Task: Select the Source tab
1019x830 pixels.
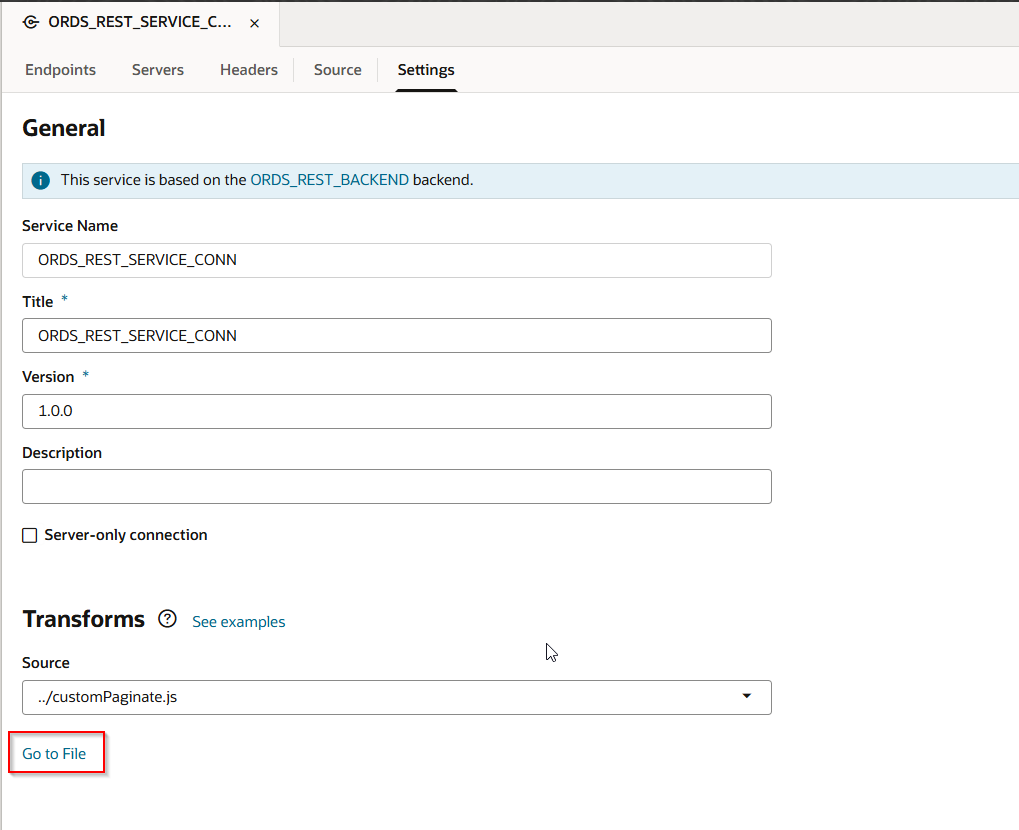Action: coord(337,70)
